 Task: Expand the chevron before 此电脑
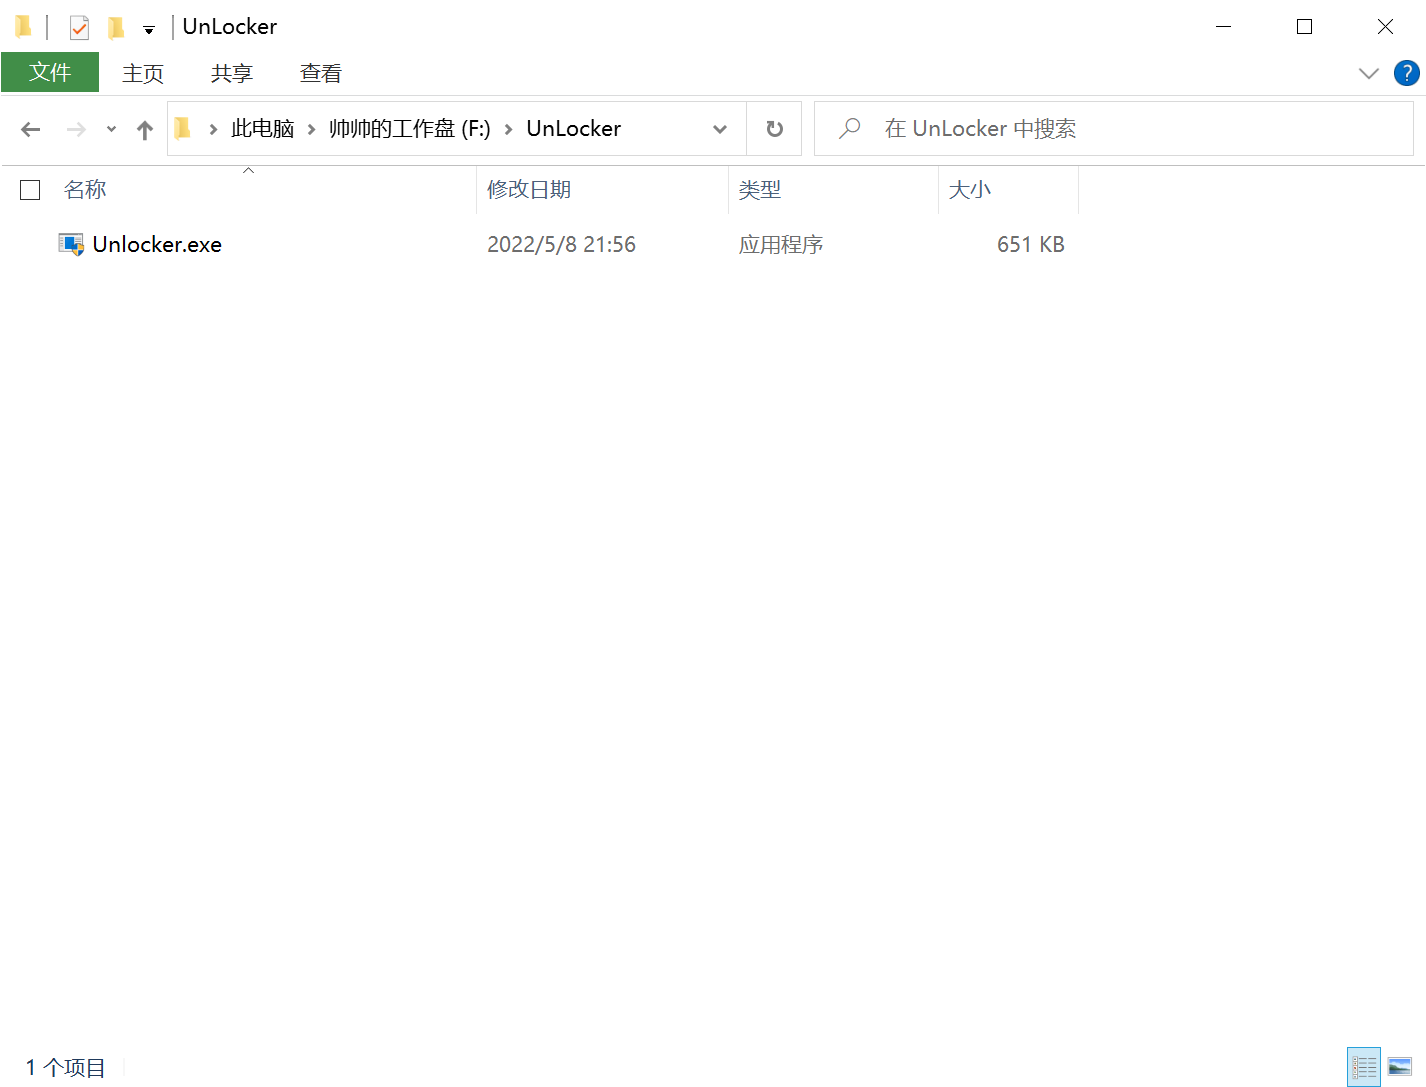(x=213, y=129)
